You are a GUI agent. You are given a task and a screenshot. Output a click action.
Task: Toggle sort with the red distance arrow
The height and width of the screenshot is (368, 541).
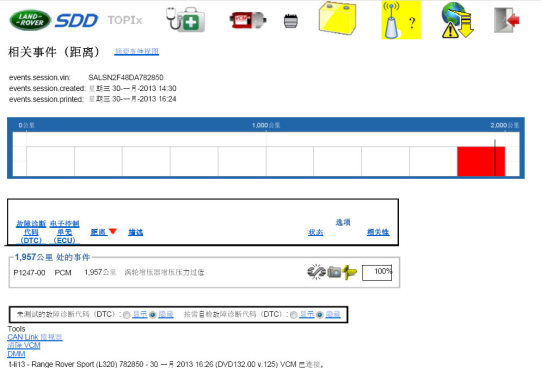[113, 231]
